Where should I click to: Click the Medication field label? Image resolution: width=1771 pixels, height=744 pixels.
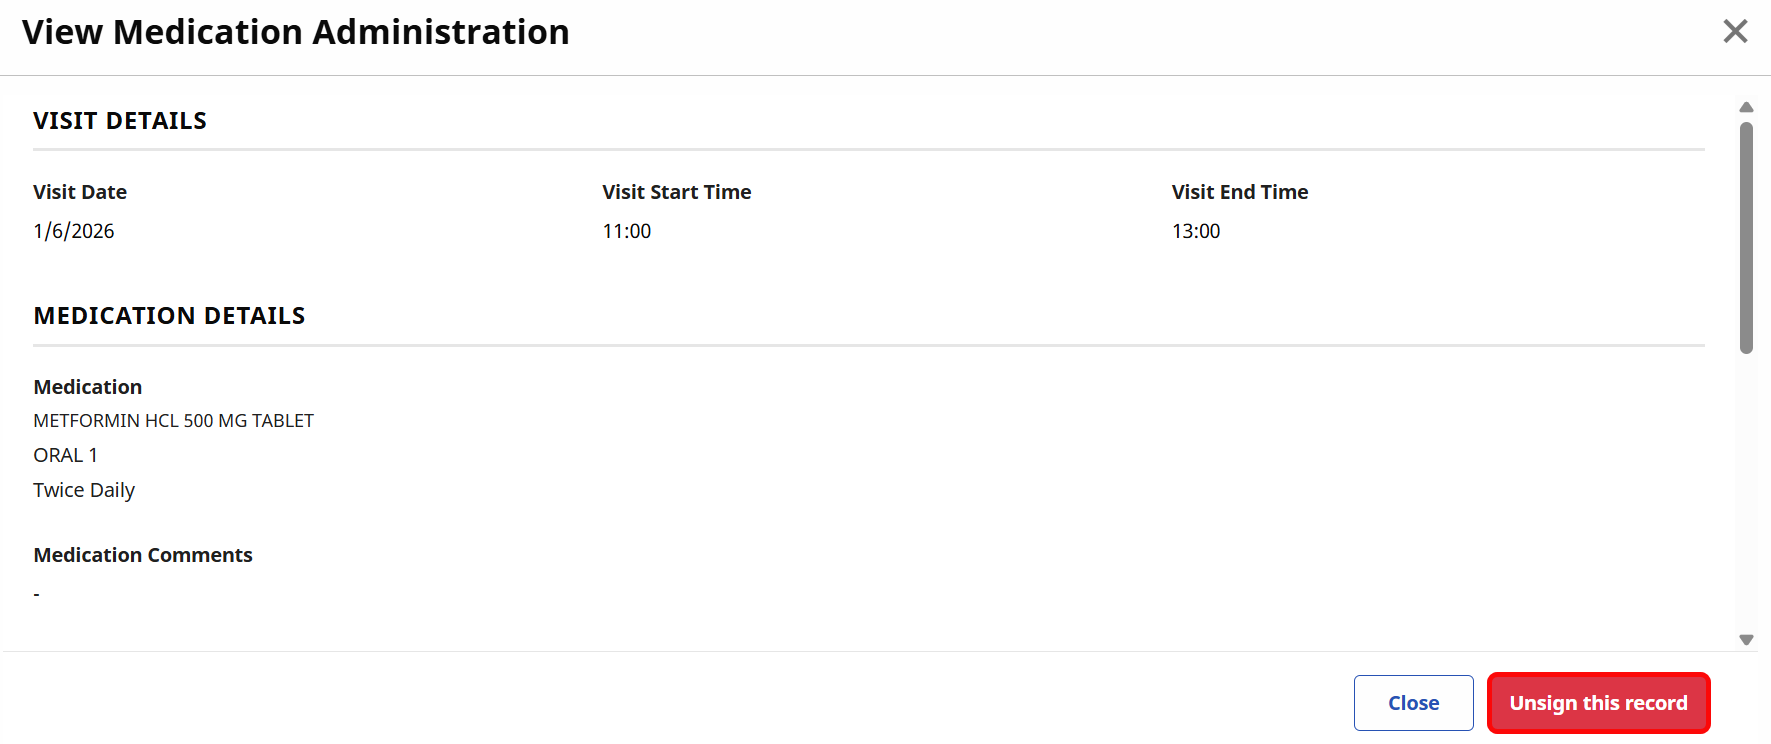pyautogui.click(x=88, y=387)
